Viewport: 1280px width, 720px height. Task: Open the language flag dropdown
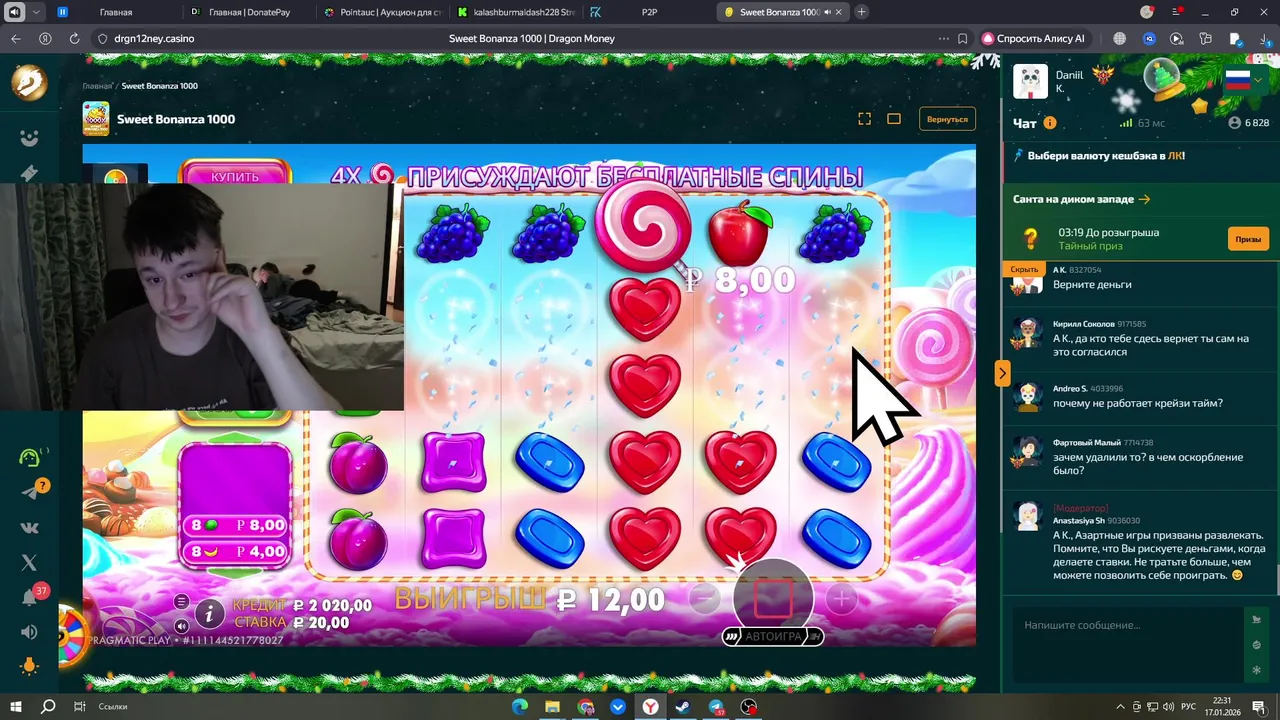tap(1244, 79)
